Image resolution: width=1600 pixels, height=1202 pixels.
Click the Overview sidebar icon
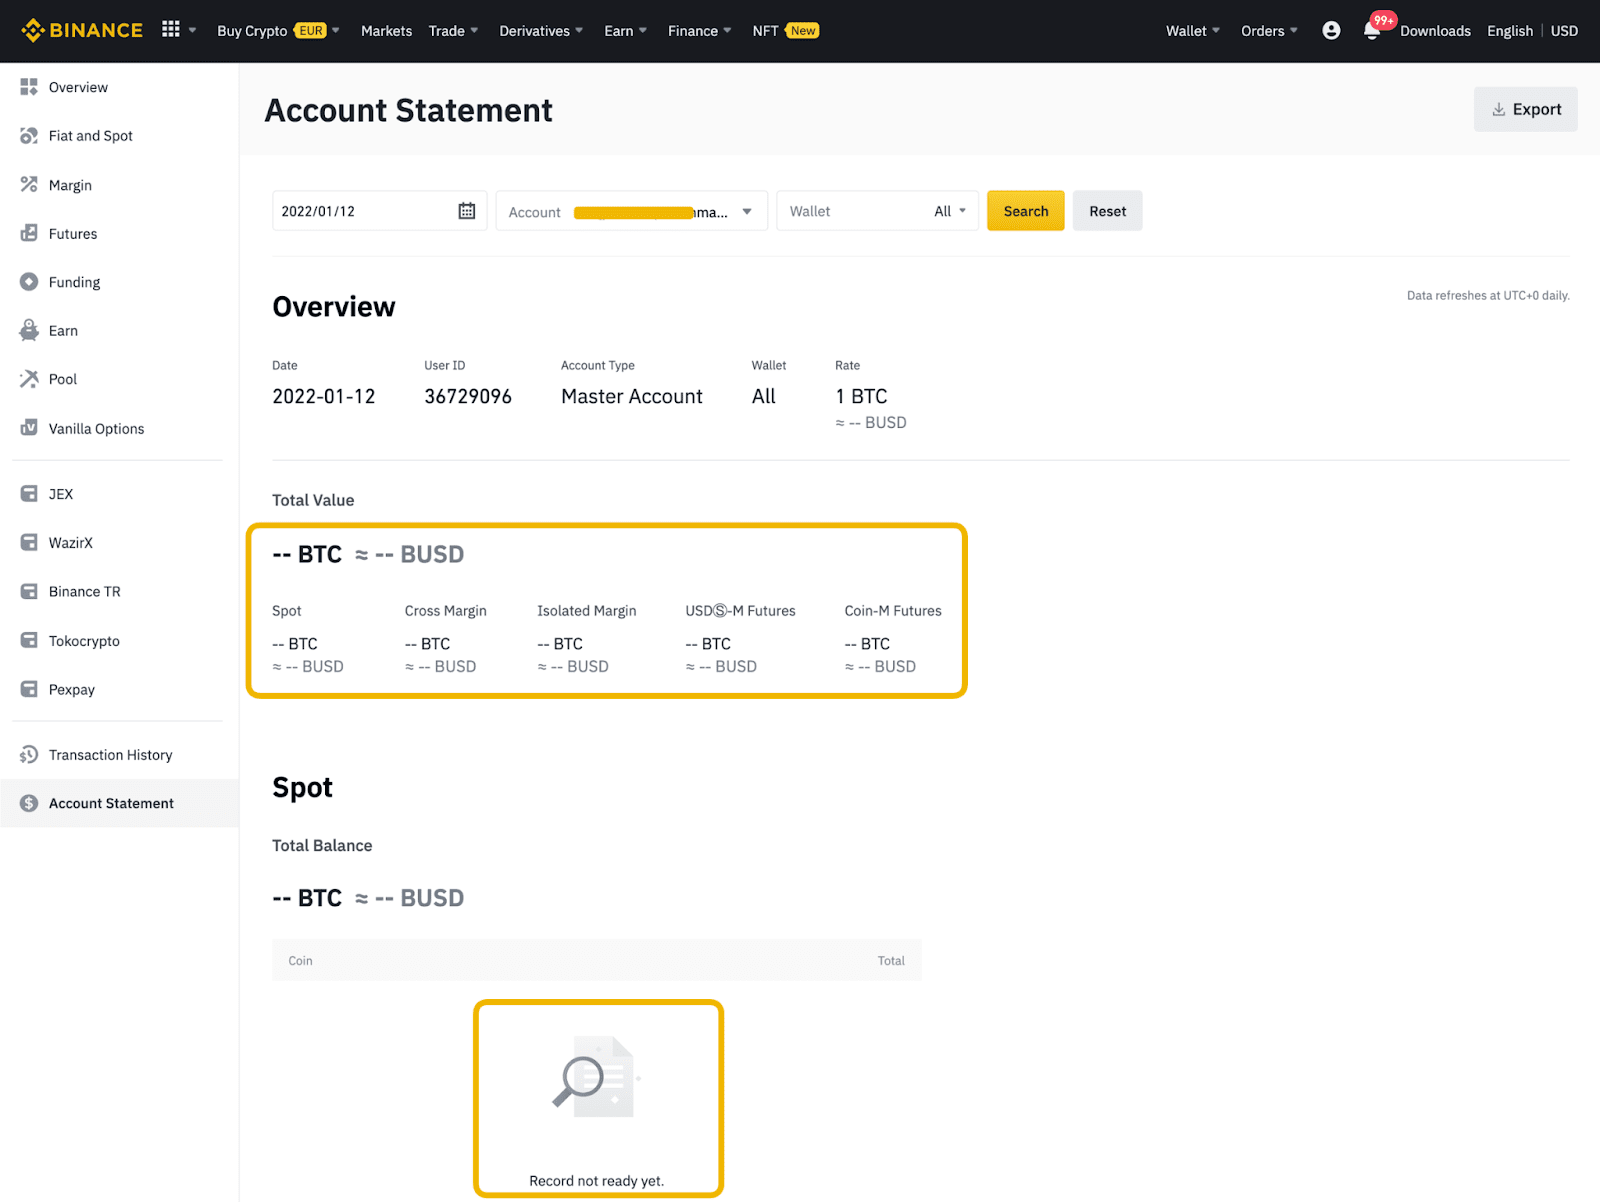tap(29, 87)
